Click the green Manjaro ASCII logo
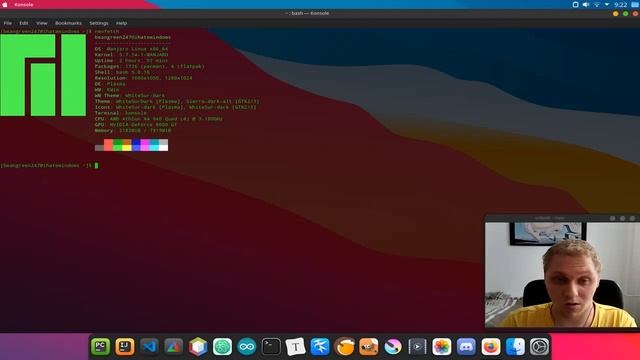 (43, 75)
